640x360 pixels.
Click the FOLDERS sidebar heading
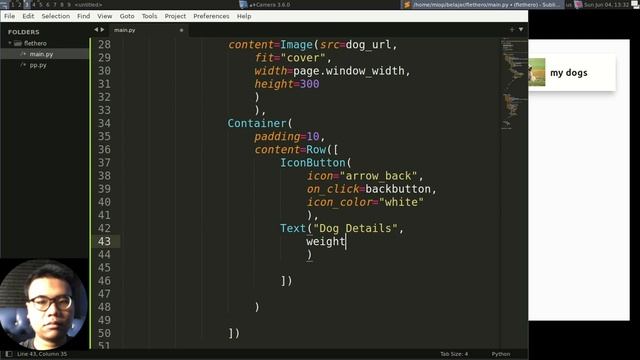[x=24, y=32]
